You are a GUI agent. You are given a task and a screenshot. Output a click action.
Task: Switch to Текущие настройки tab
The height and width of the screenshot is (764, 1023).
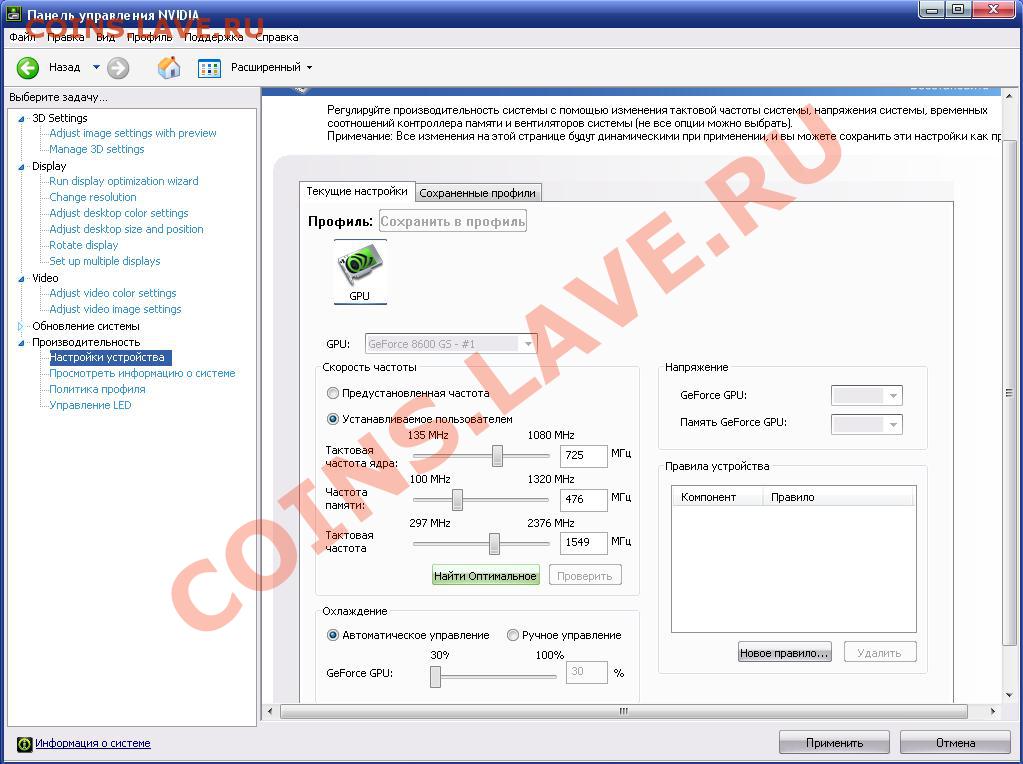pos(357,191)
